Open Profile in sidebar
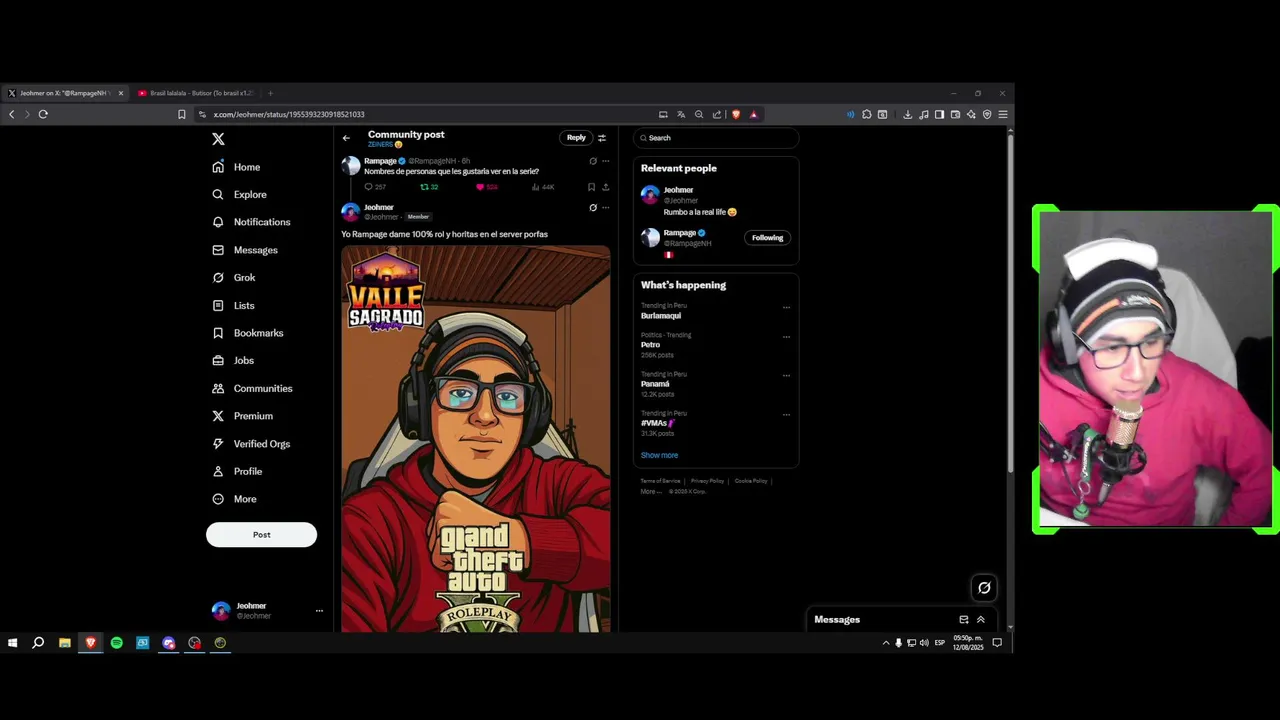The image size is (1280, 720). pos(237,471)
